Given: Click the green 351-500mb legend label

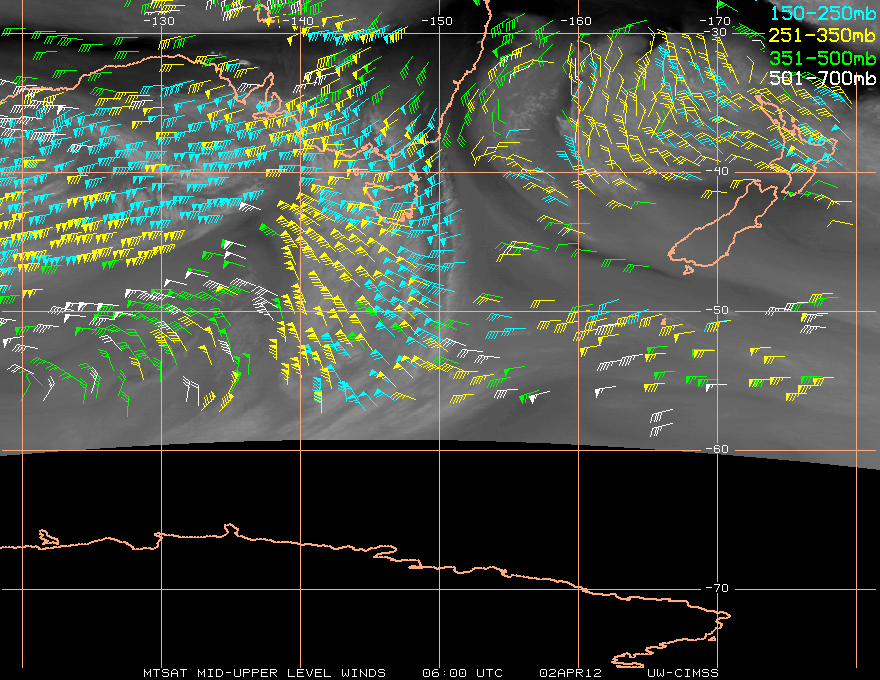Looking at the screenshot, I should click(822, 58).
